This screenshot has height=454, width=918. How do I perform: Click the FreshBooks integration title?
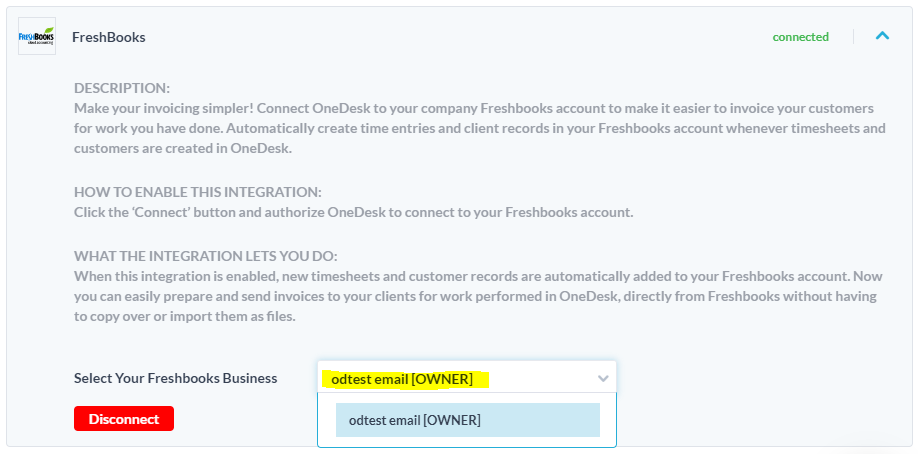(x=109, y=37)
